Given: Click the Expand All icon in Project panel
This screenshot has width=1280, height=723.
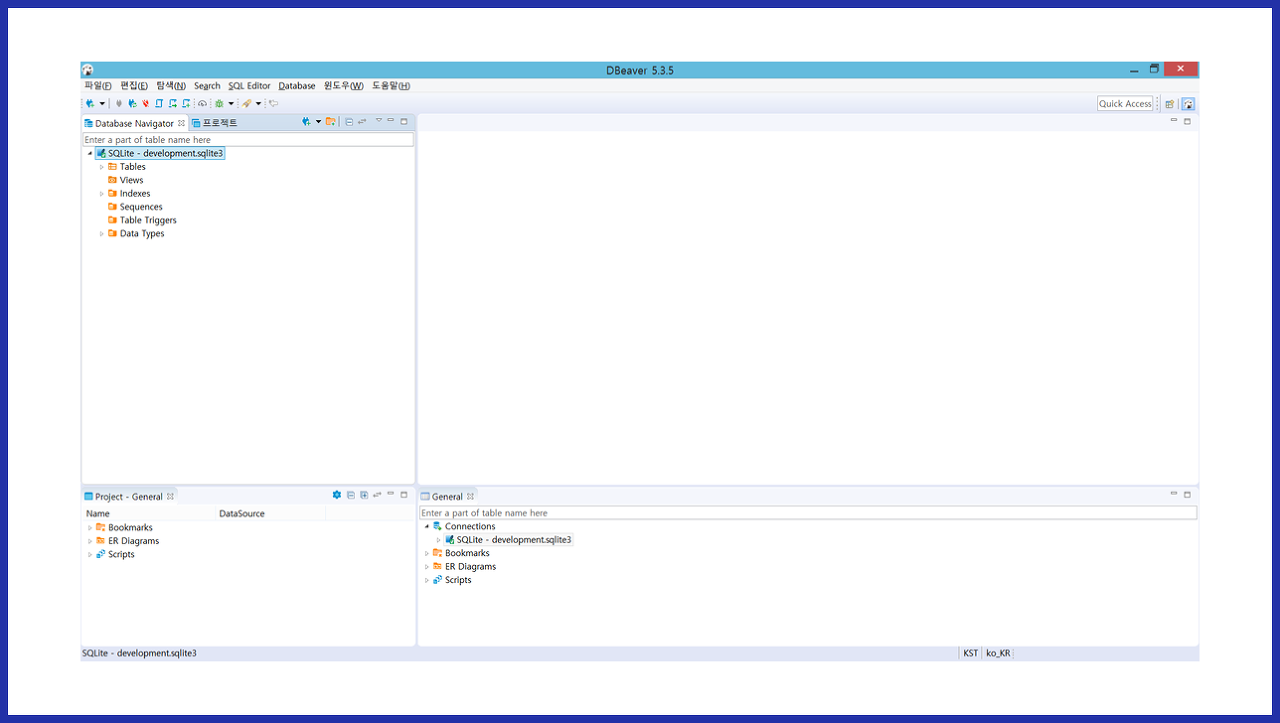Looking at the screenshot, I should [364, 495].
